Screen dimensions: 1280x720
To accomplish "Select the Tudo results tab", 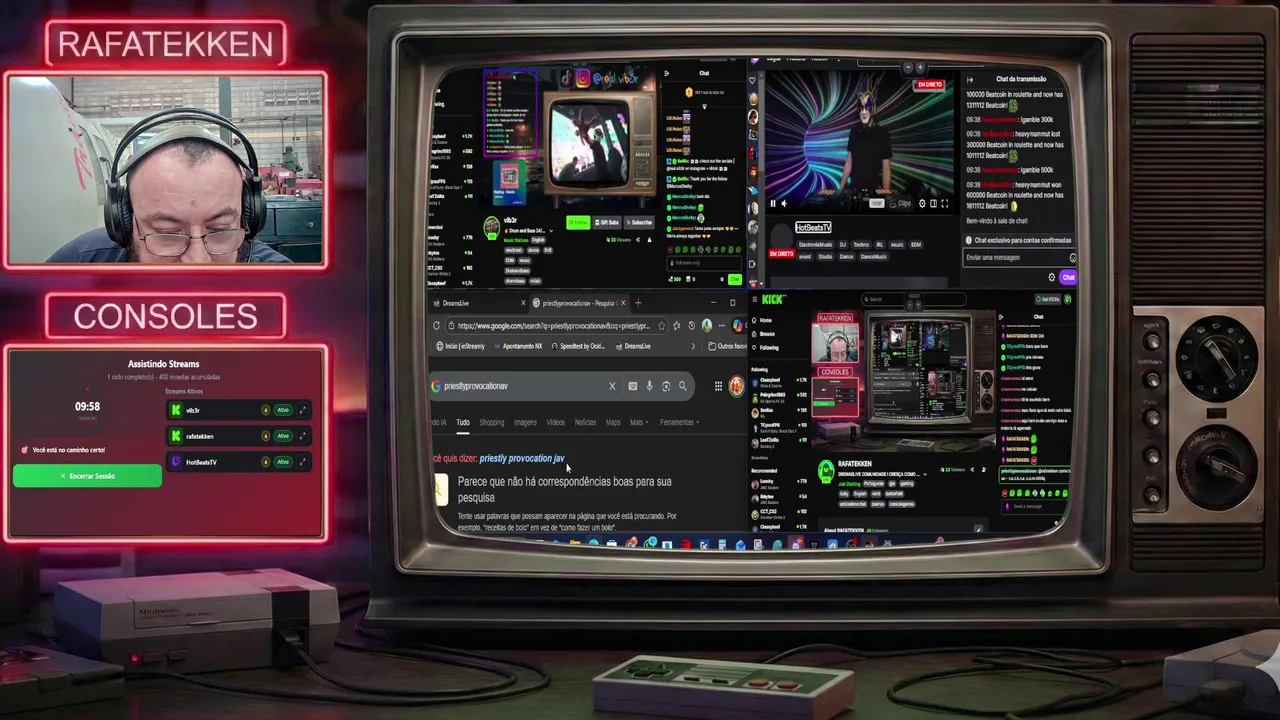I will point(463,422).
